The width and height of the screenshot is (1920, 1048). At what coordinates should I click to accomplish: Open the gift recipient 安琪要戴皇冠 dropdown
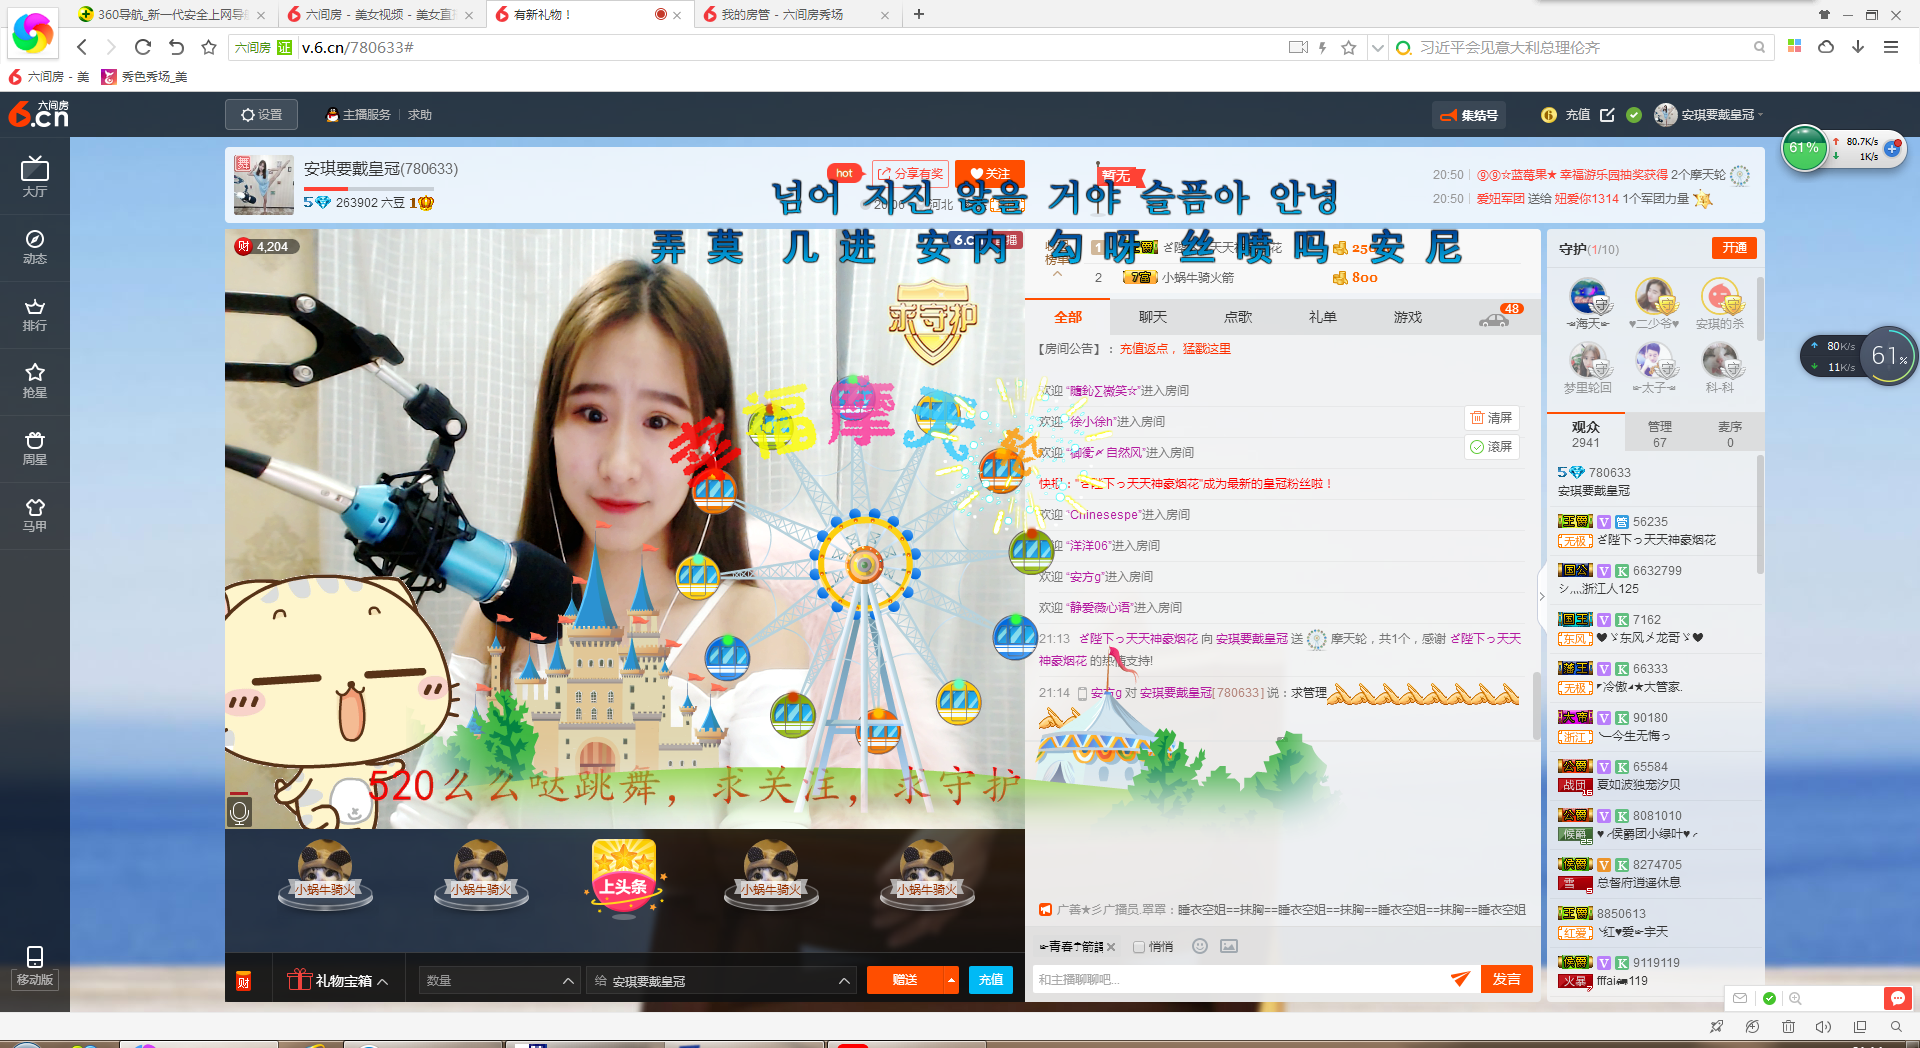(722, 981)
